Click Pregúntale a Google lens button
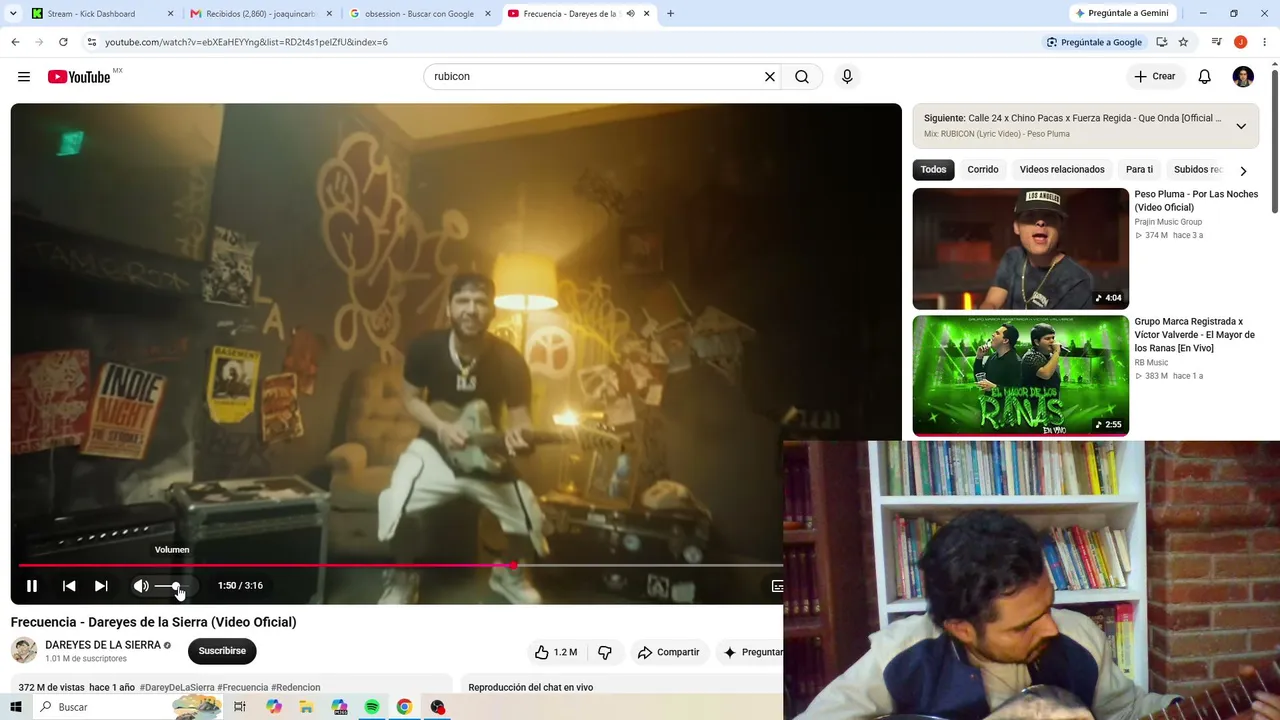This screenshot has width=1280, height=720. coord(1094,42)
